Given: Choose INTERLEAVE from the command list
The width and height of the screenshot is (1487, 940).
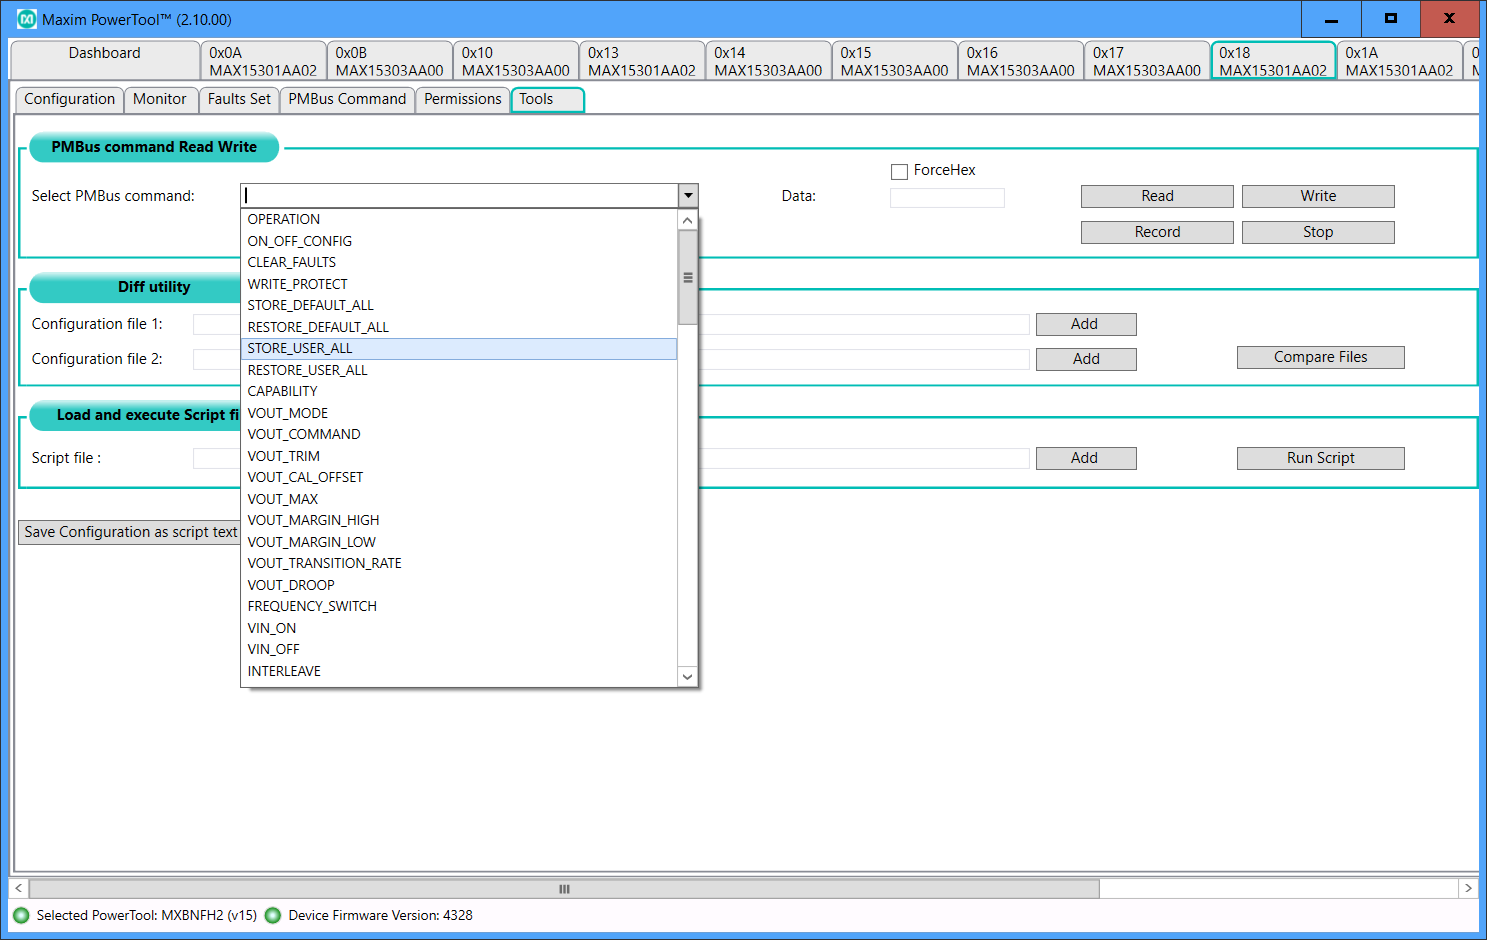Looking at the screenshot, I should point(459,671).
